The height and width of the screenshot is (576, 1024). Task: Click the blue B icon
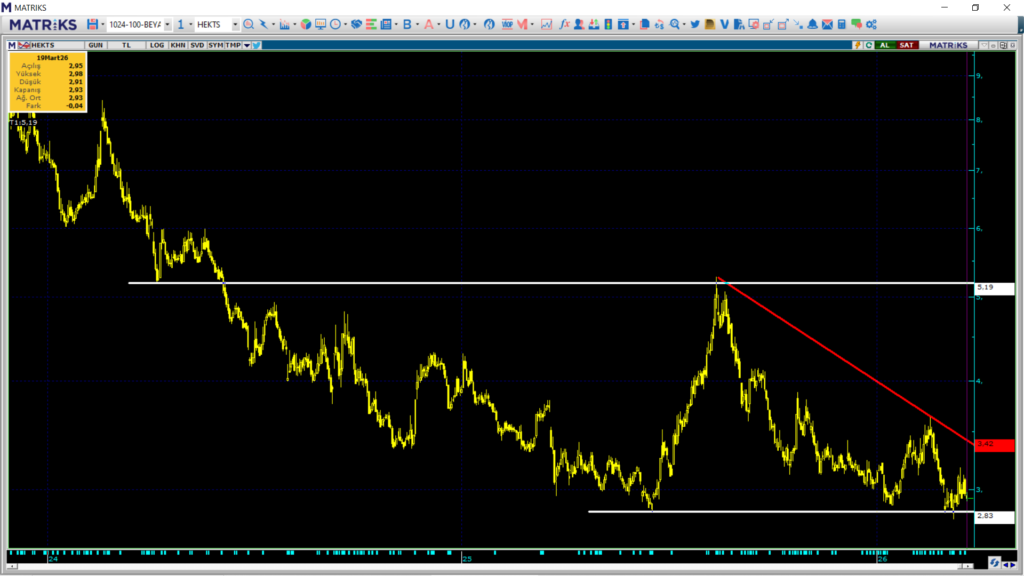[x=408, y=24]
